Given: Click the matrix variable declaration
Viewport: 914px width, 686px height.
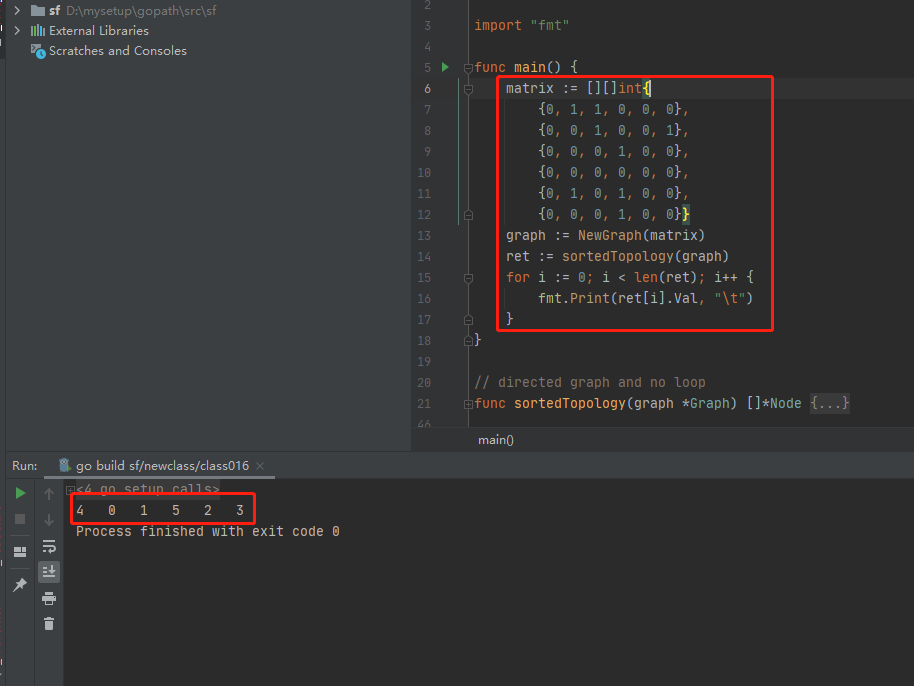Looking at the screenshot, I should coord(530,89).
